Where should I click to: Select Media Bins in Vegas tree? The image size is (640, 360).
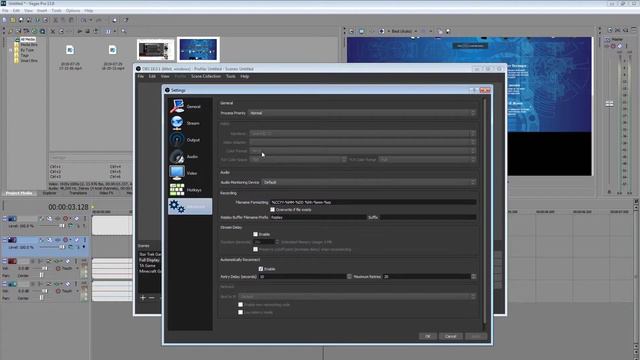pyautogui.click(x=29, y=44)
